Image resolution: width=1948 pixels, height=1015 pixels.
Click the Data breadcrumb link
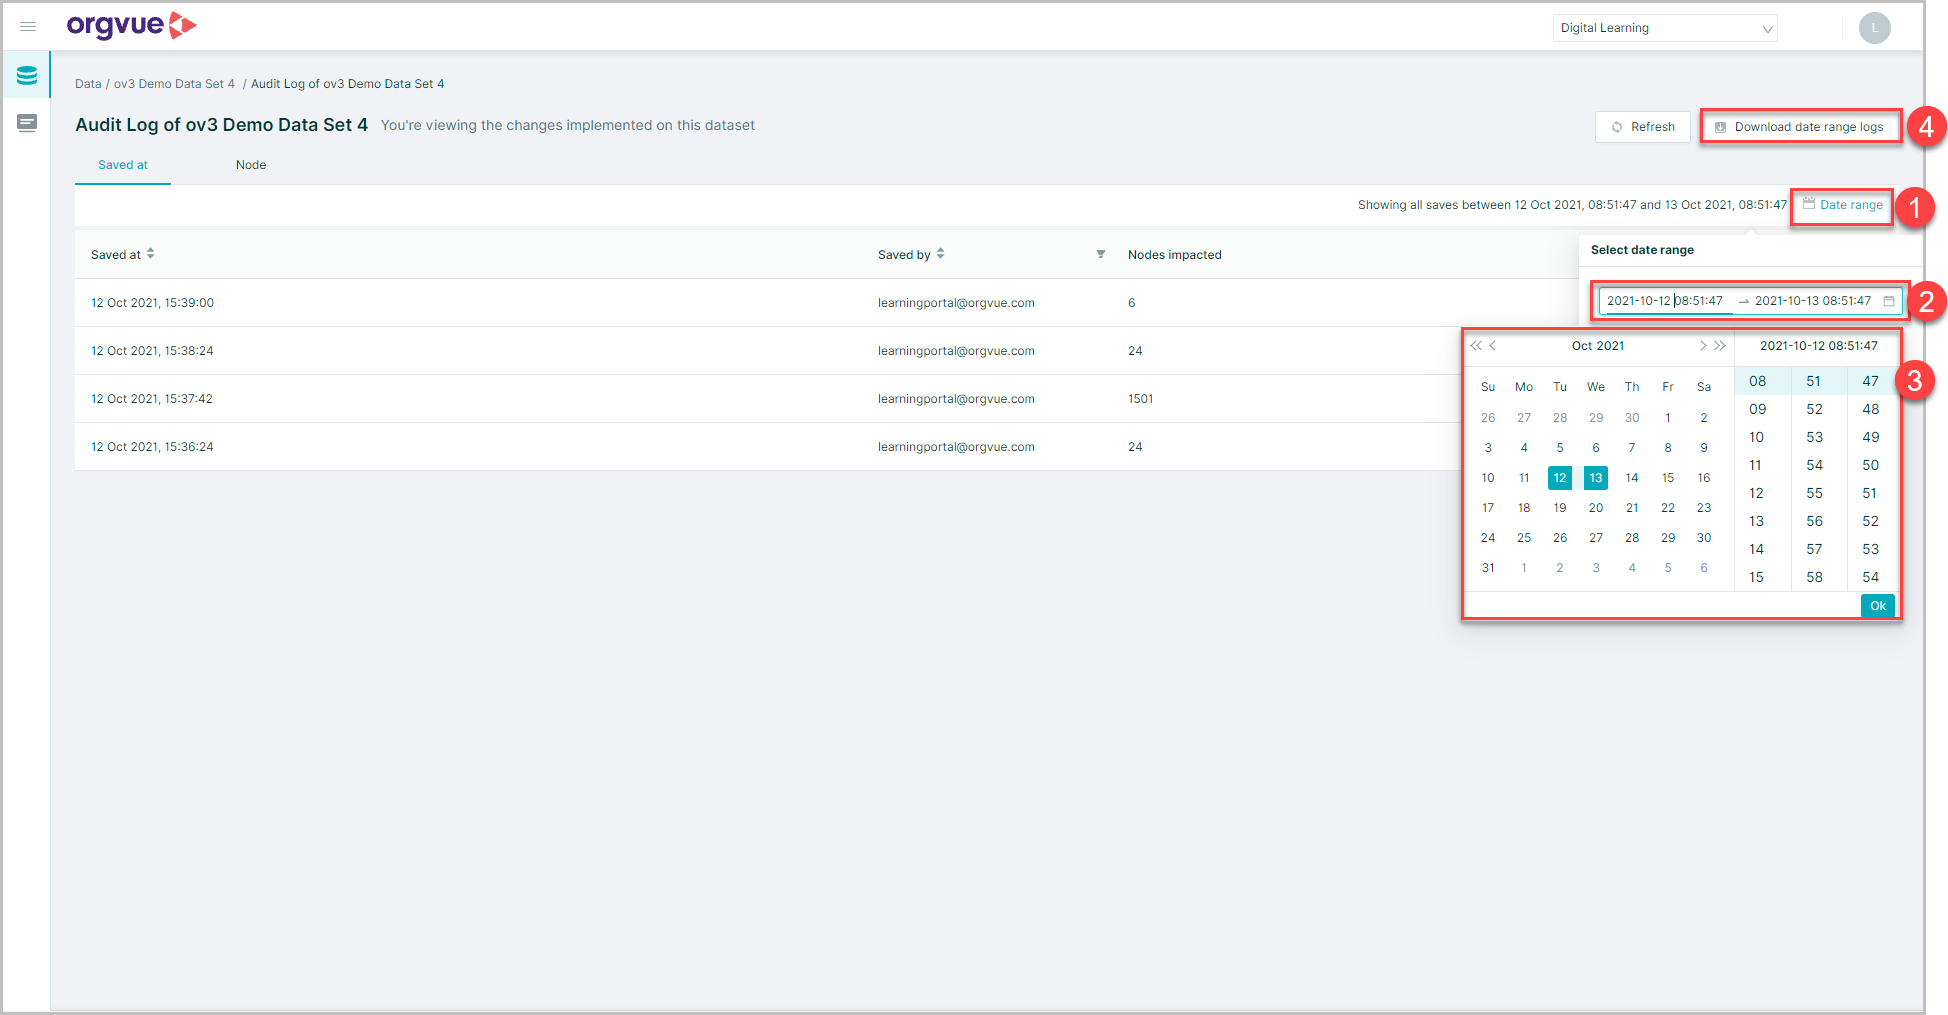click(88, 84)
